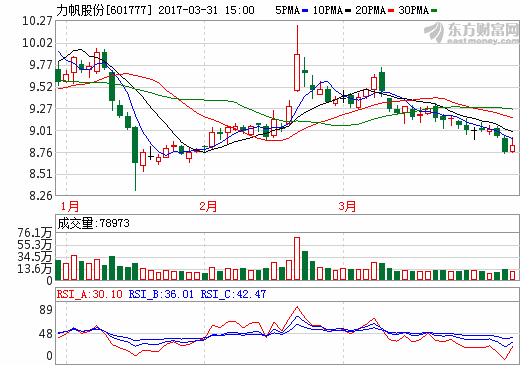Screen dimensions: 520x365
Task: Click the 10.02 price axis label
Action: point(37,43)
